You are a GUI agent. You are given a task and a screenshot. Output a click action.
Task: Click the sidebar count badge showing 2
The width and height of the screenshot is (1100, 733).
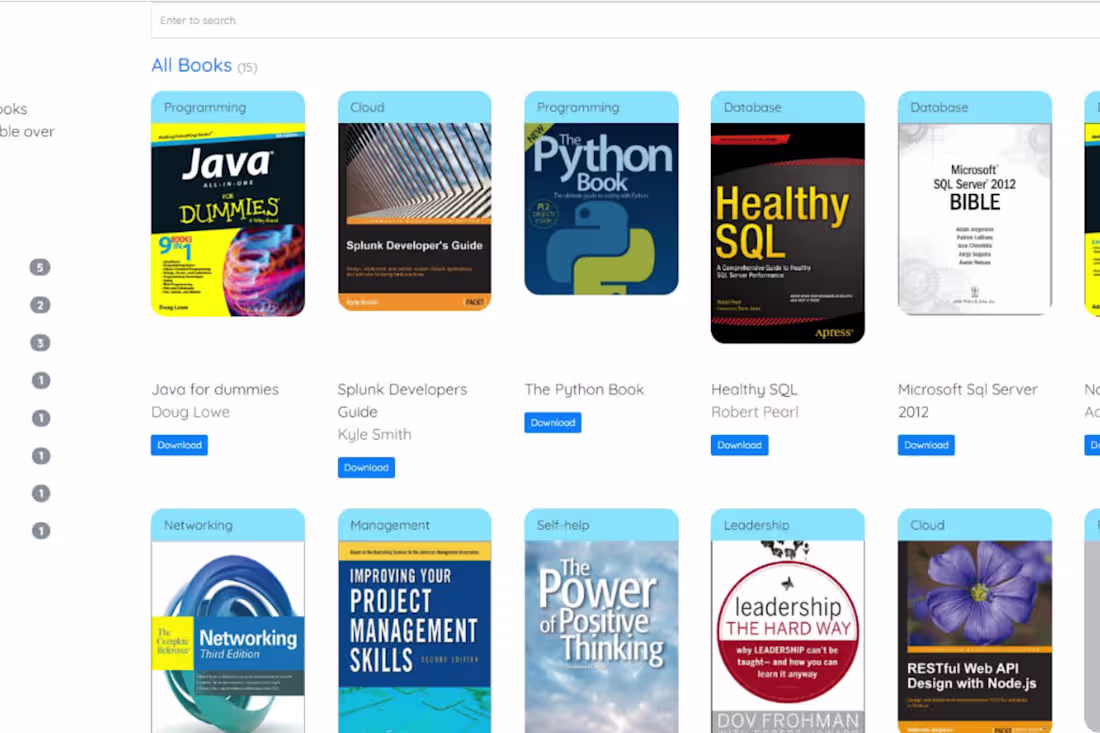[x=40, y=305]
